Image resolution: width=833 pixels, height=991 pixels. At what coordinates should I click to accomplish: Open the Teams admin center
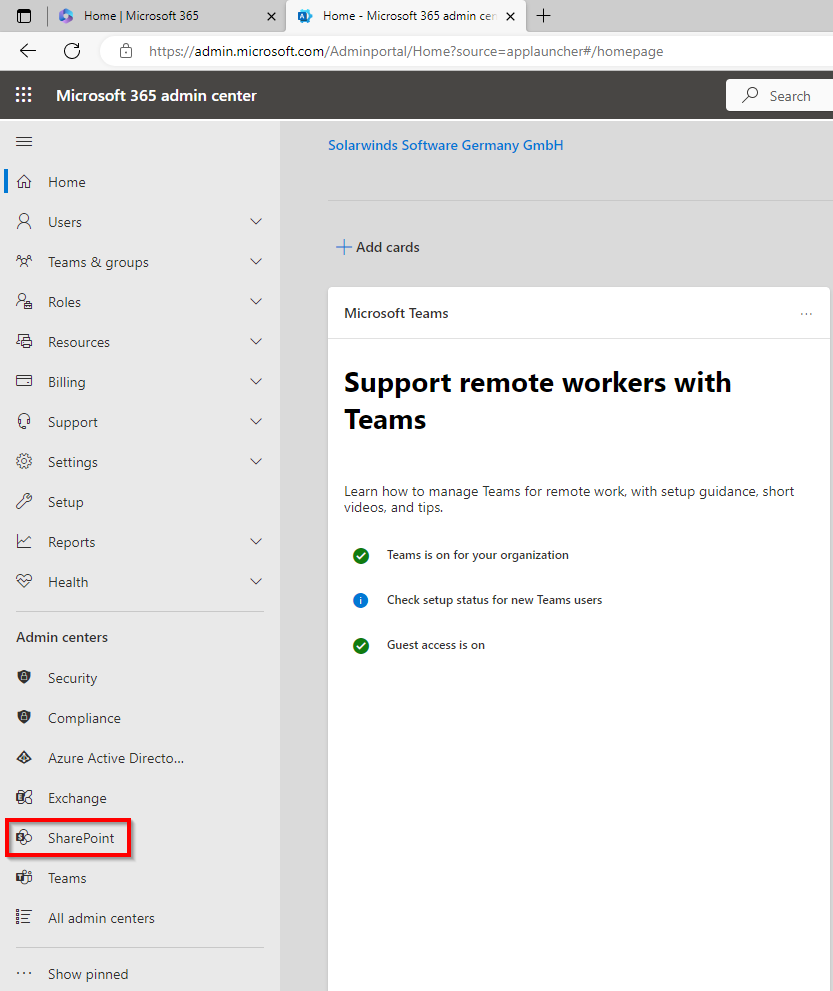coord(66,878)
